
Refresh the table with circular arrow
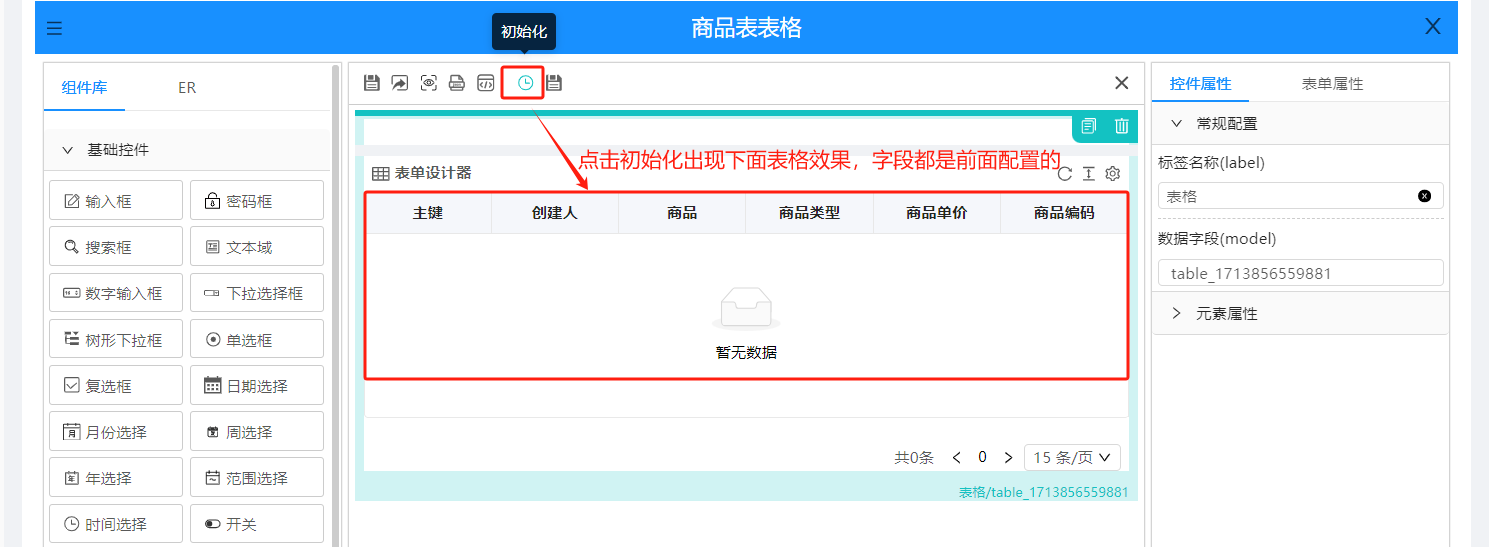click(x=1065, y=174)
